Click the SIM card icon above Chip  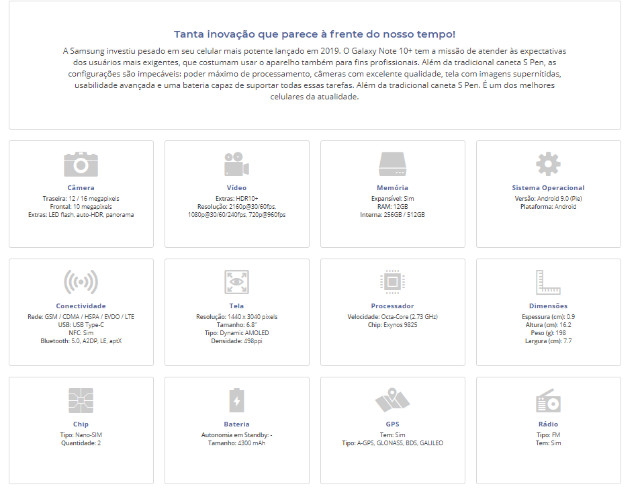[x=81, y=400]
